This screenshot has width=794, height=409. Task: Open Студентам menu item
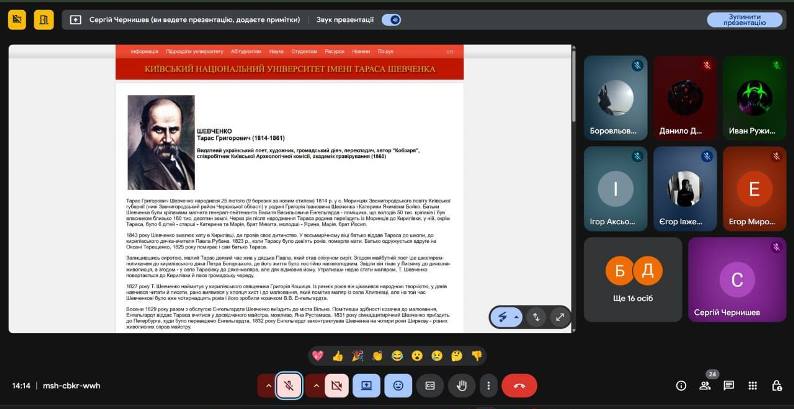coord(304,52)
